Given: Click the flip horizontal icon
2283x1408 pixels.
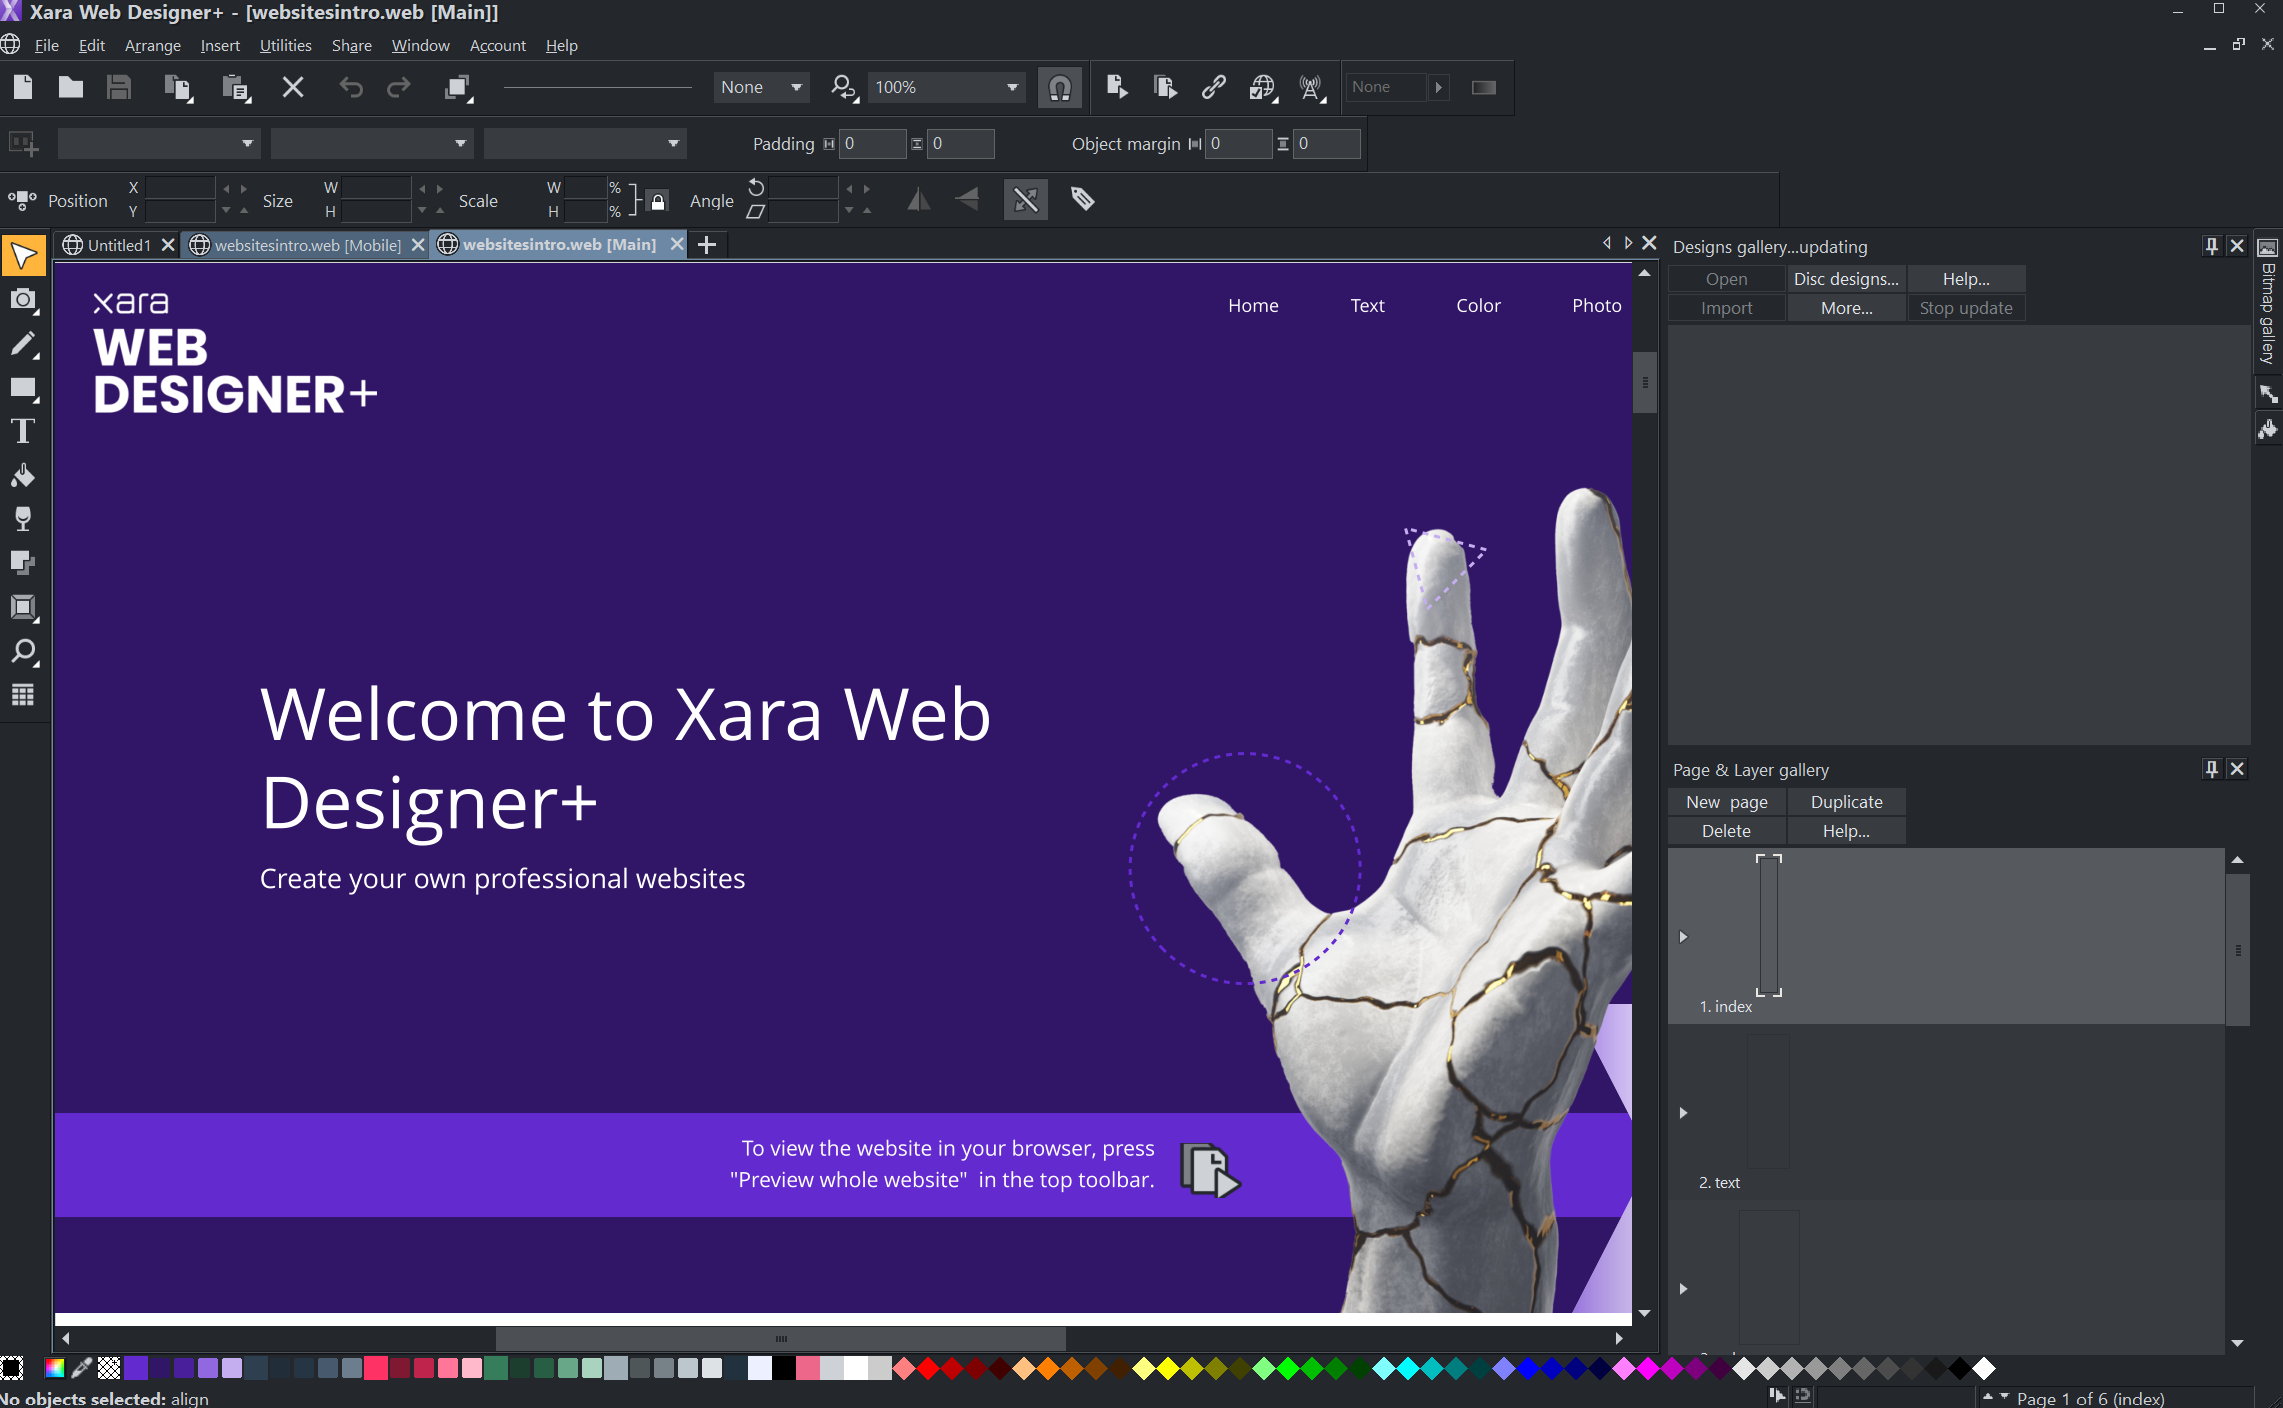Looking at the screenshot, I should pyautogui.click(x=918, y=199).
